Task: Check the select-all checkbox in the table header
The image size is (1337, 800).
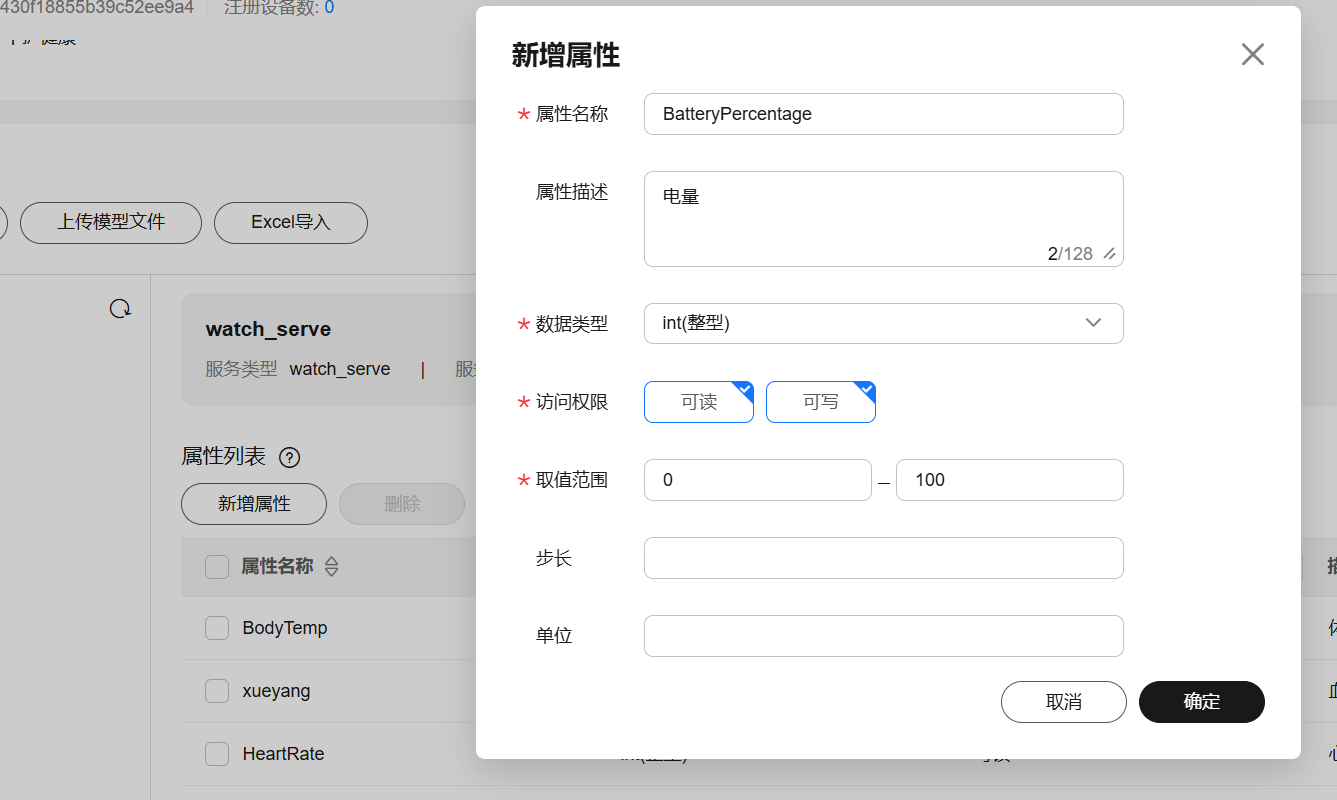Action: [217, 567]
